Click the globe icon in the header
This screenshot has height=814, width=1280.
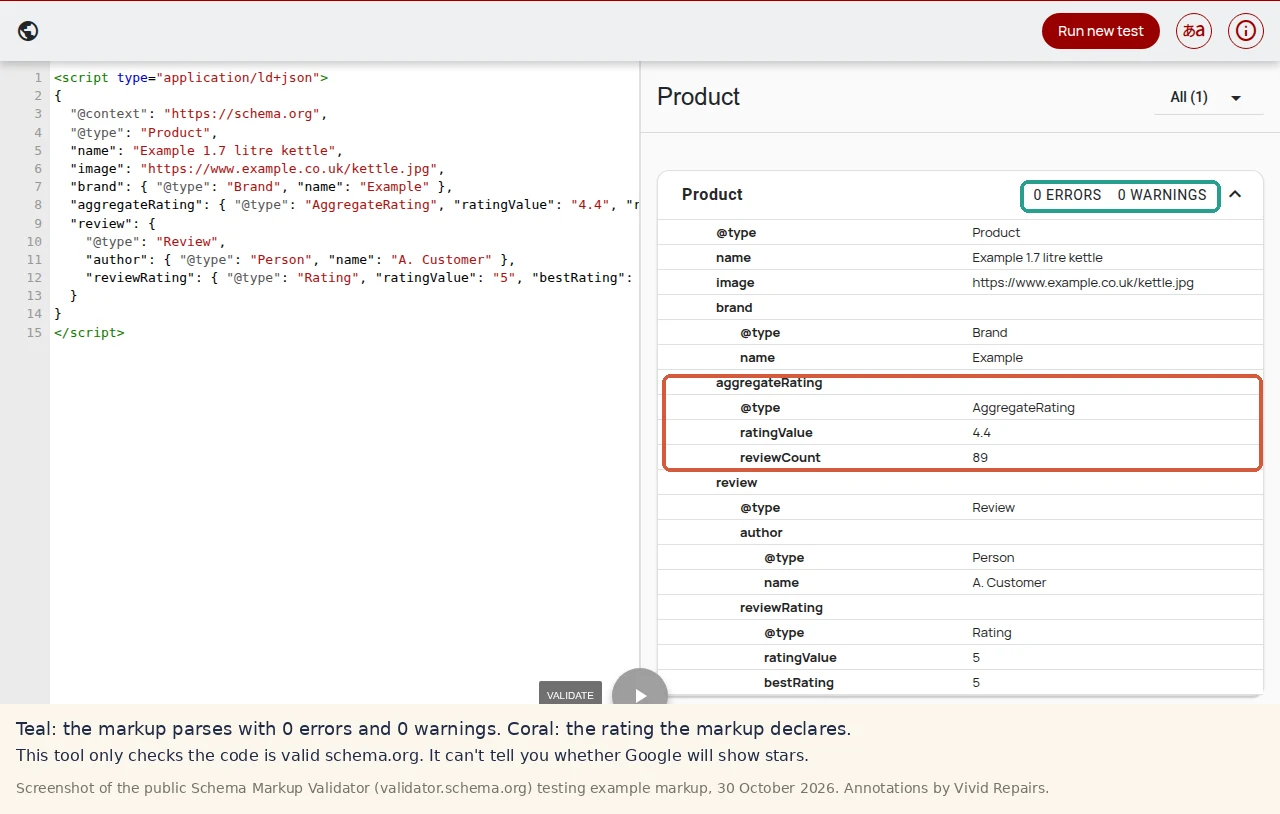coord(28,31)
